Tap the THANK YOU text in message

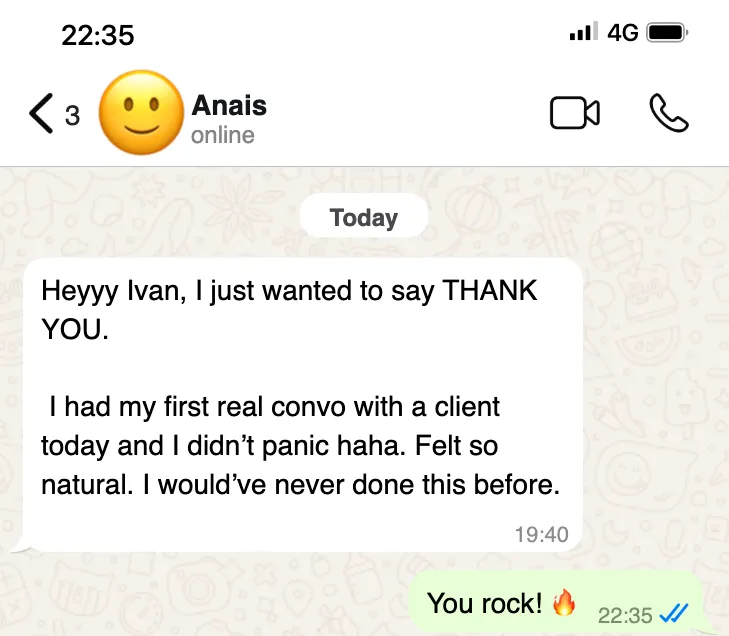pos(288,310)
